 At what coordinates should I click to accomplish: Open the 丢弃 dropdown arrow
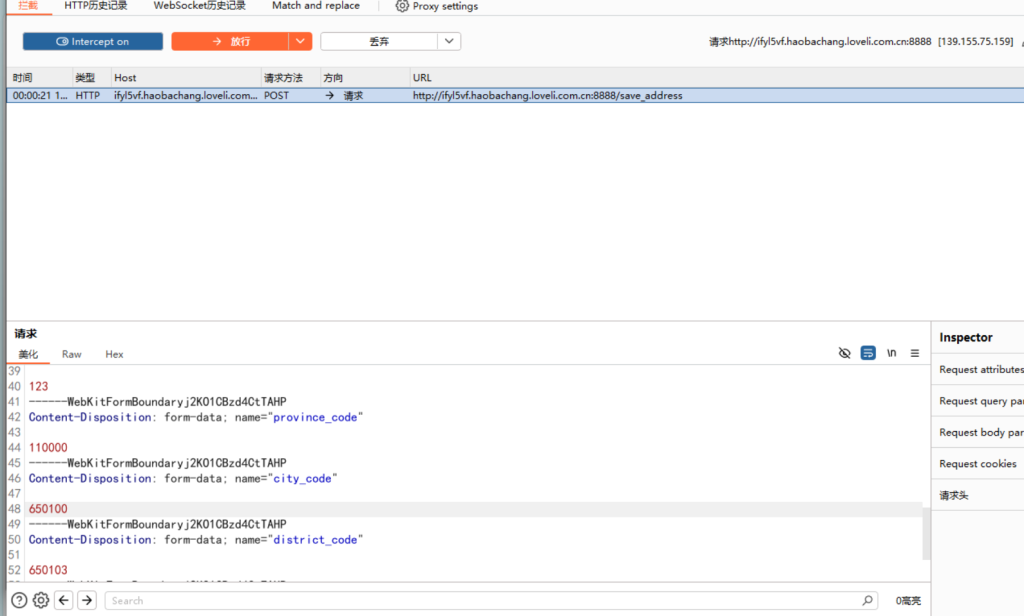click(x=449, y=42)
